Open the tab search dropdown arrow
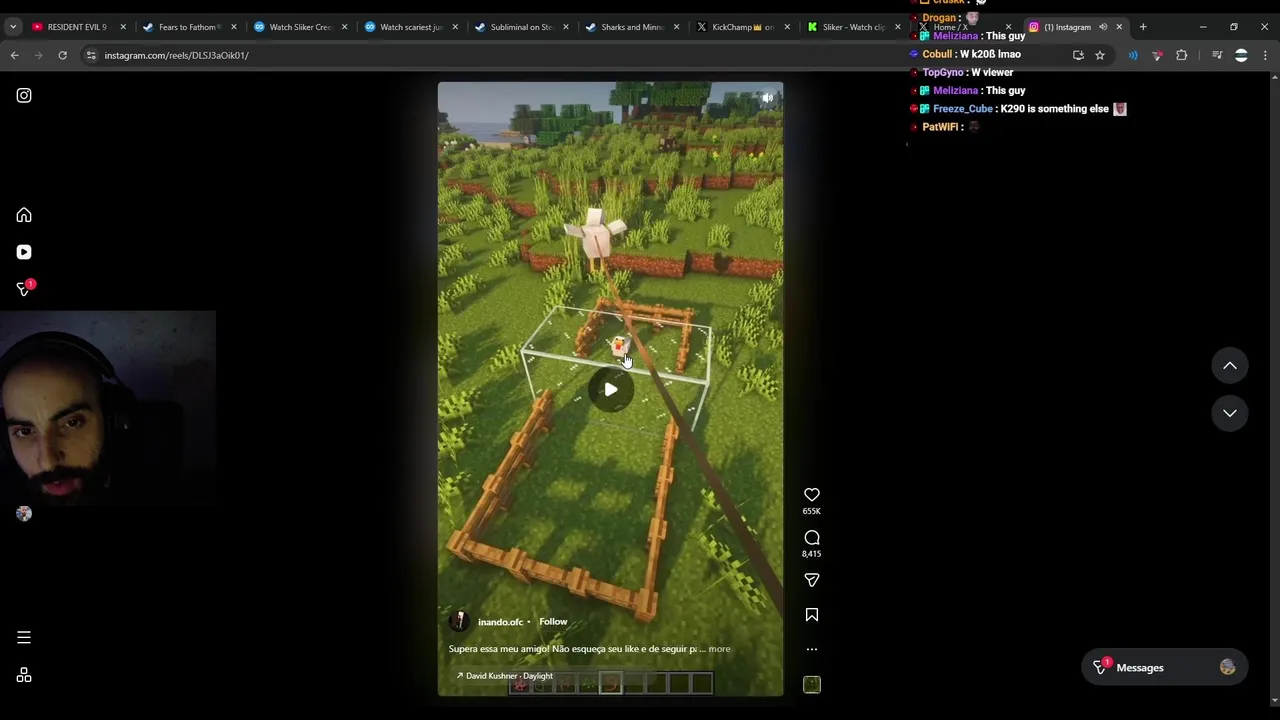Image resolution: width=1280 pixels, height=720 pixels. point(11,27)
